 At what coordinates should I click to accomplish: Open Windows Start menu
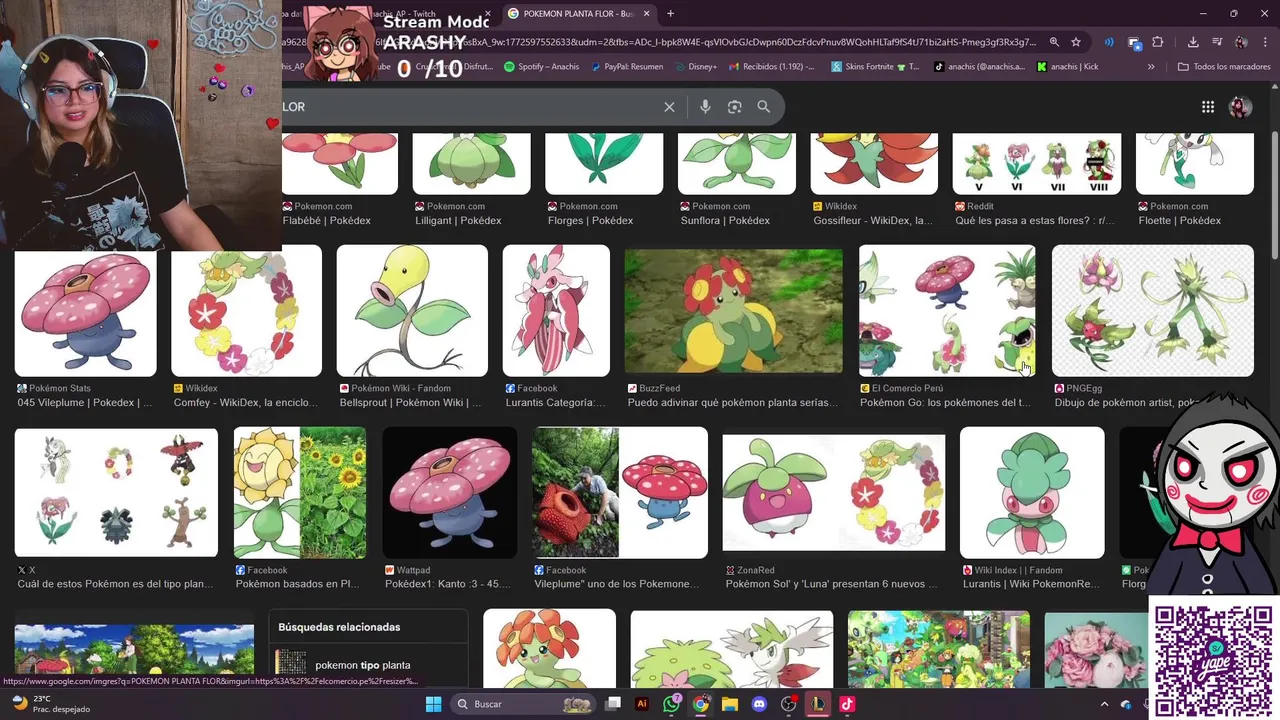point(433,704)
